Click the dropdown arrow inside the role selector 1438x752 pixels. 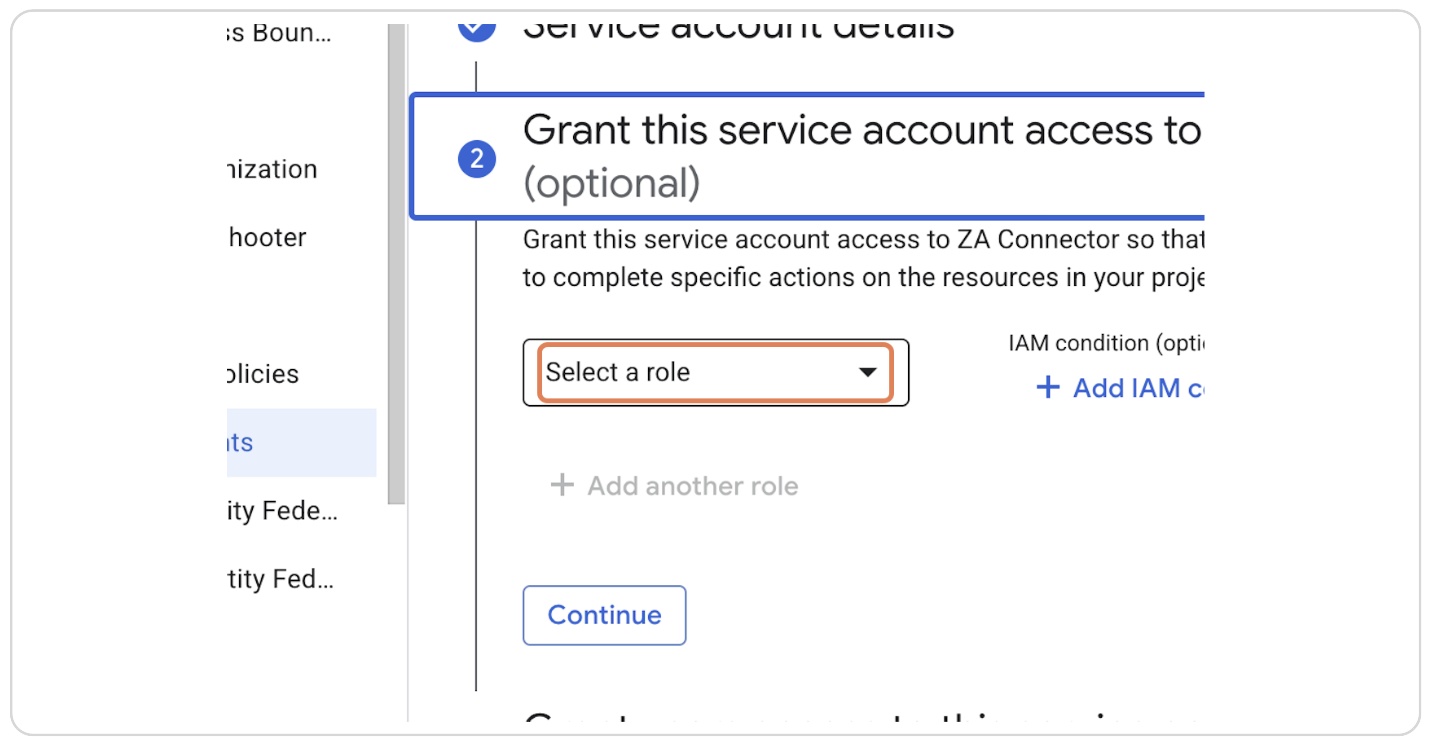866,372
